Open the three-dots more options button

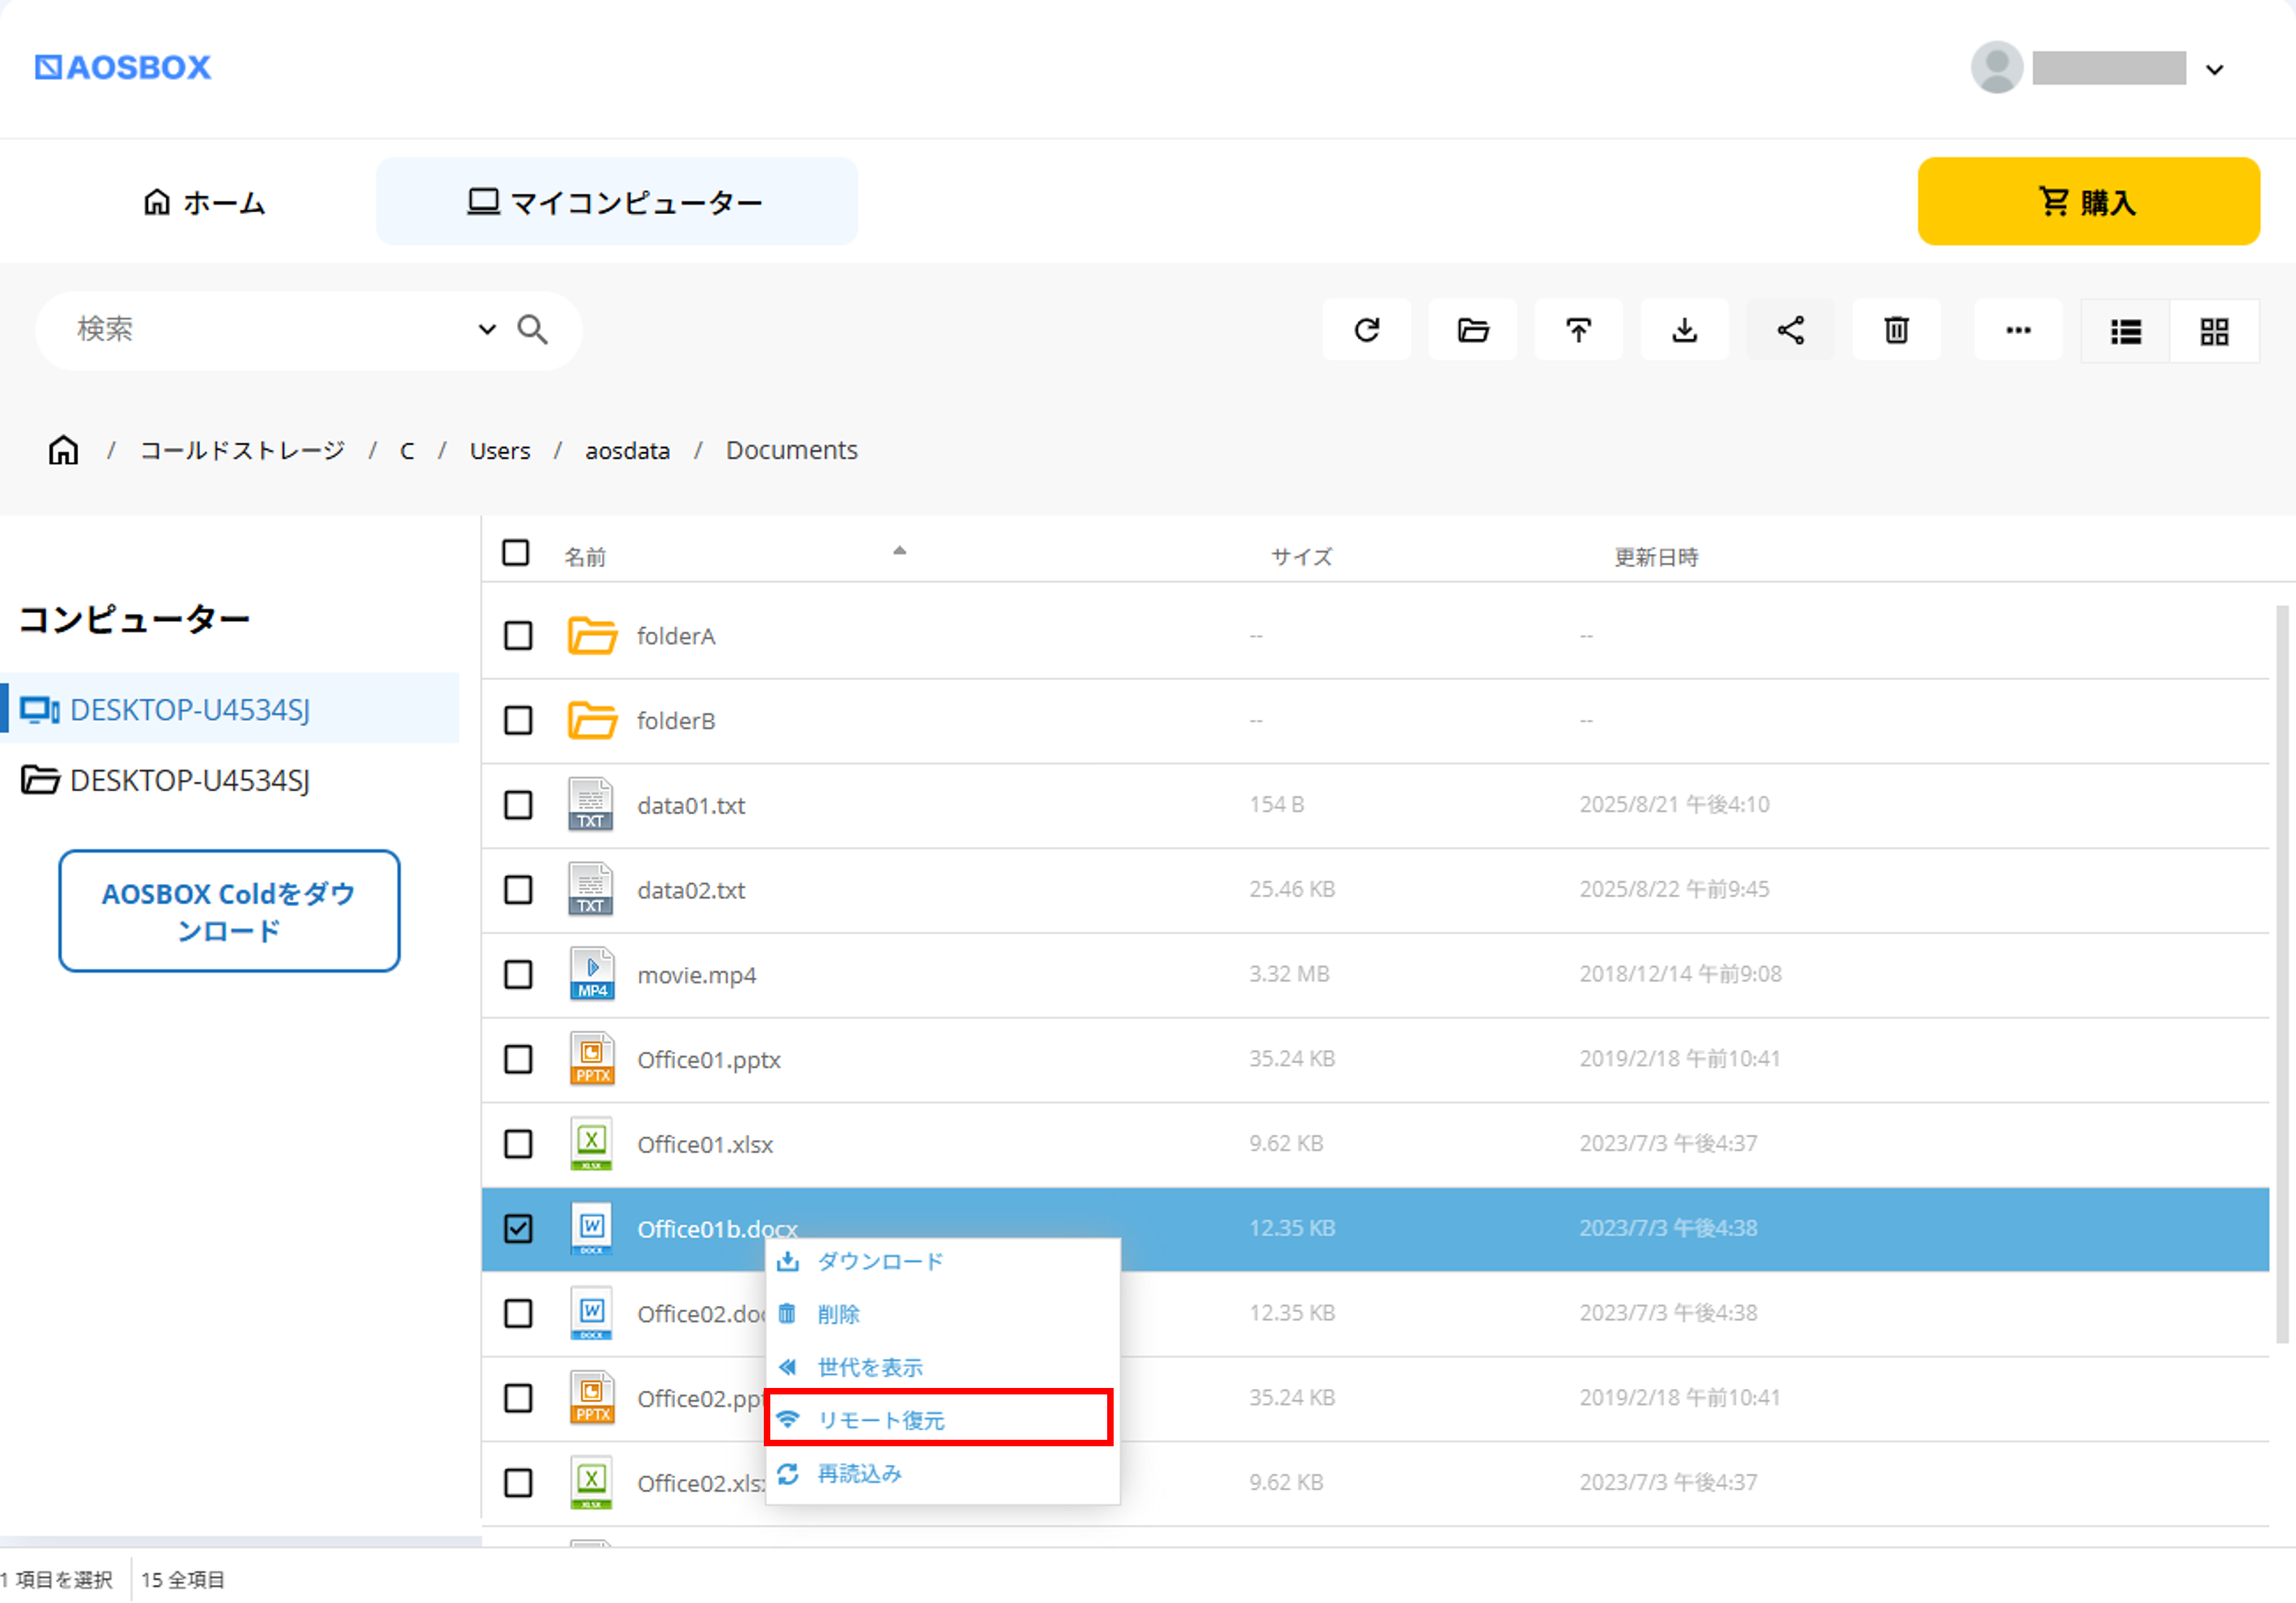coord(2018,330)
